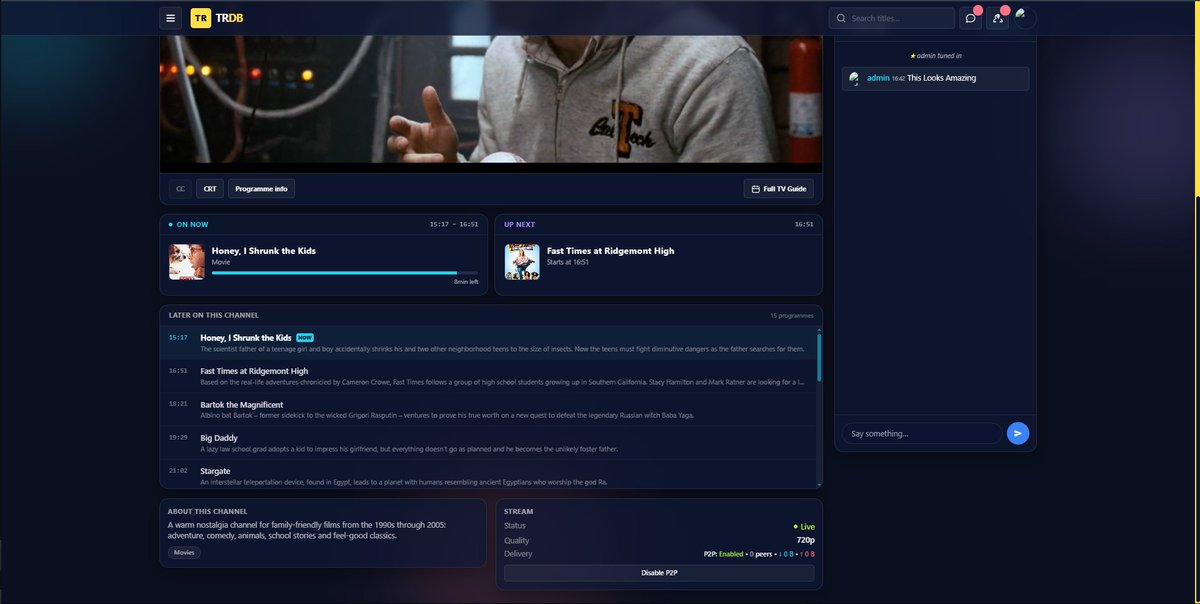Click the Up Next title Fast Times at Ridgemont High

pyautogui.click(x=610, y=251)
